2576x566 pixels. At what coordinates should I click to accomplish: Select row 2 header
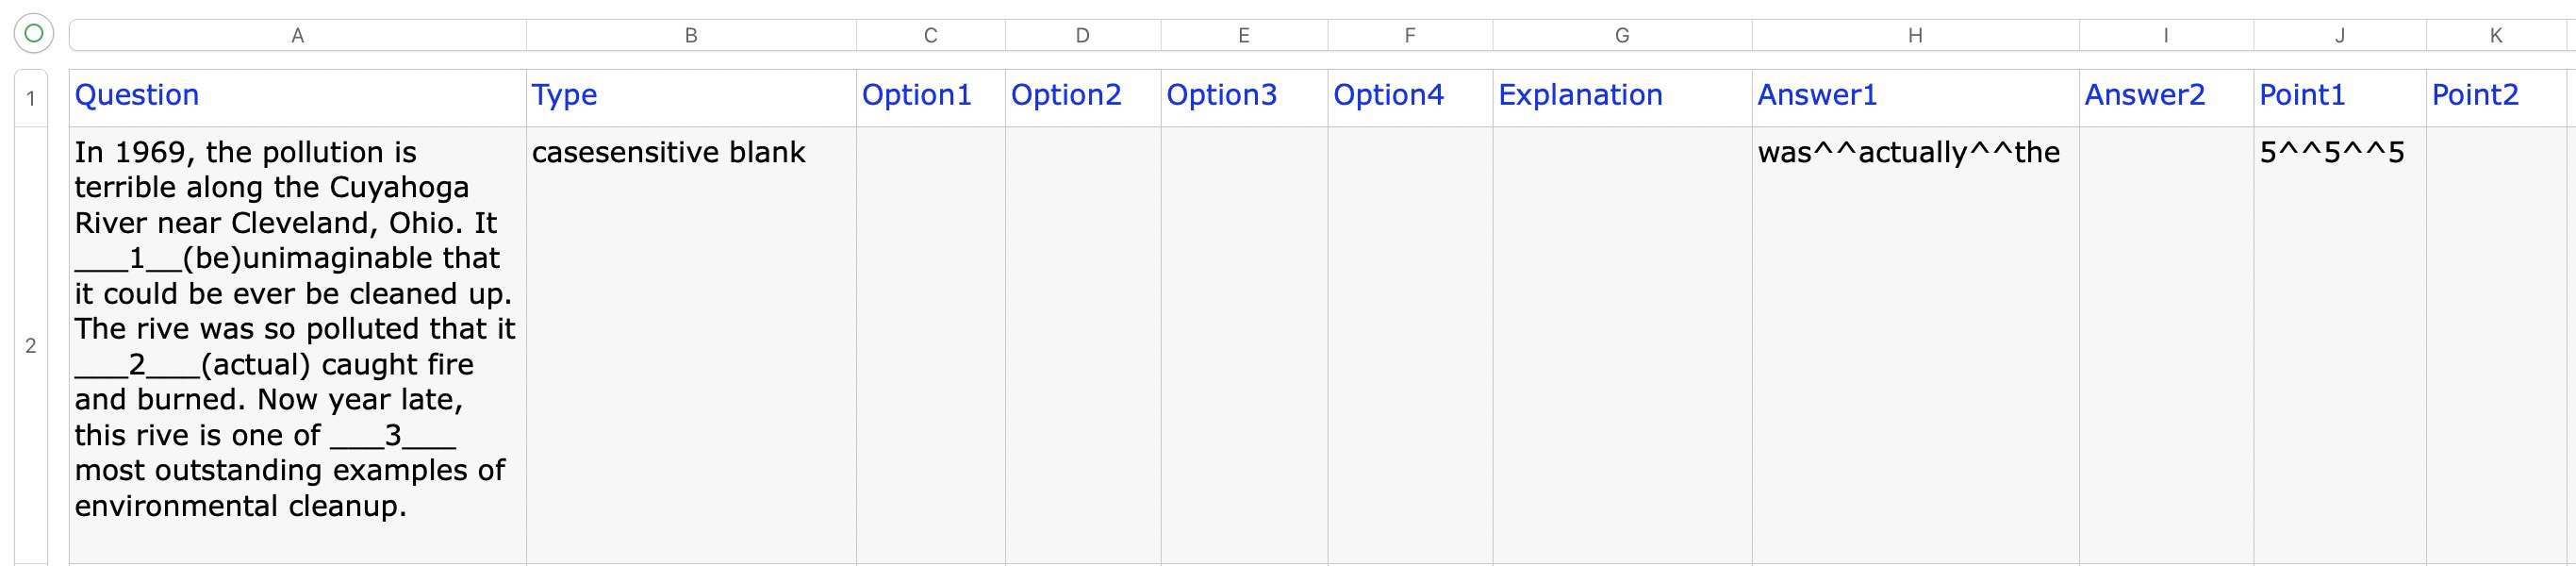pos(31,345)
